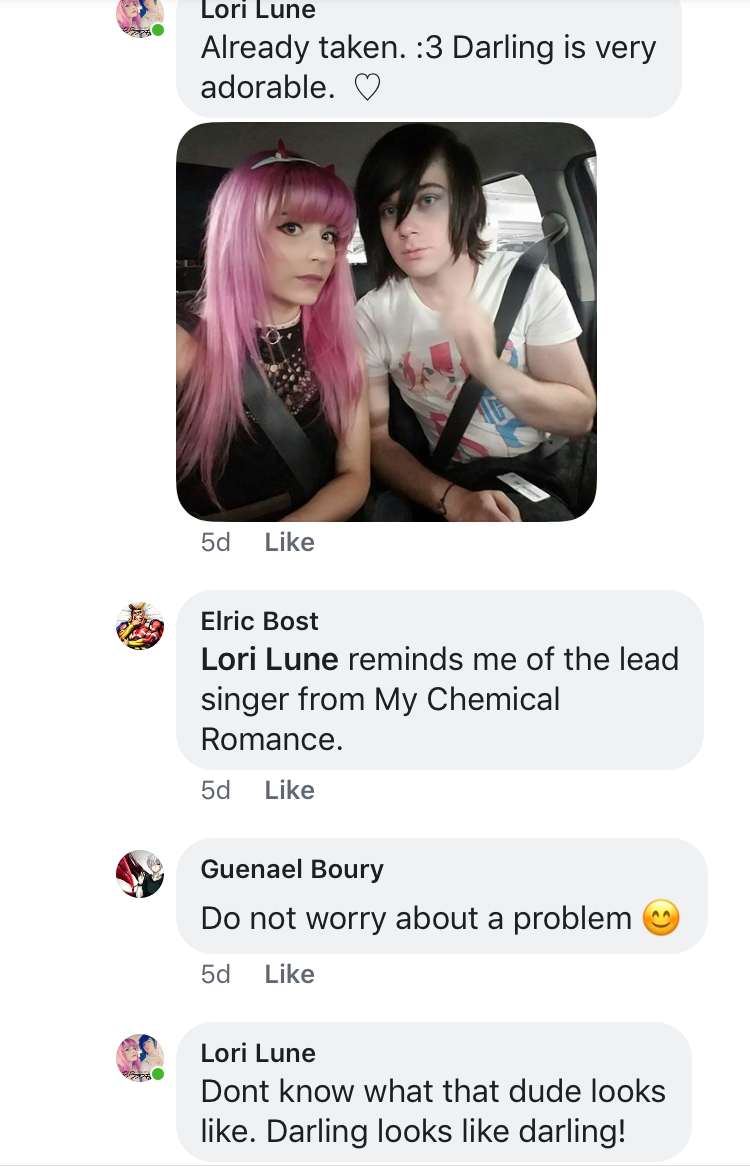Open Guenael Boury's profile avatar

click(140, 874)
